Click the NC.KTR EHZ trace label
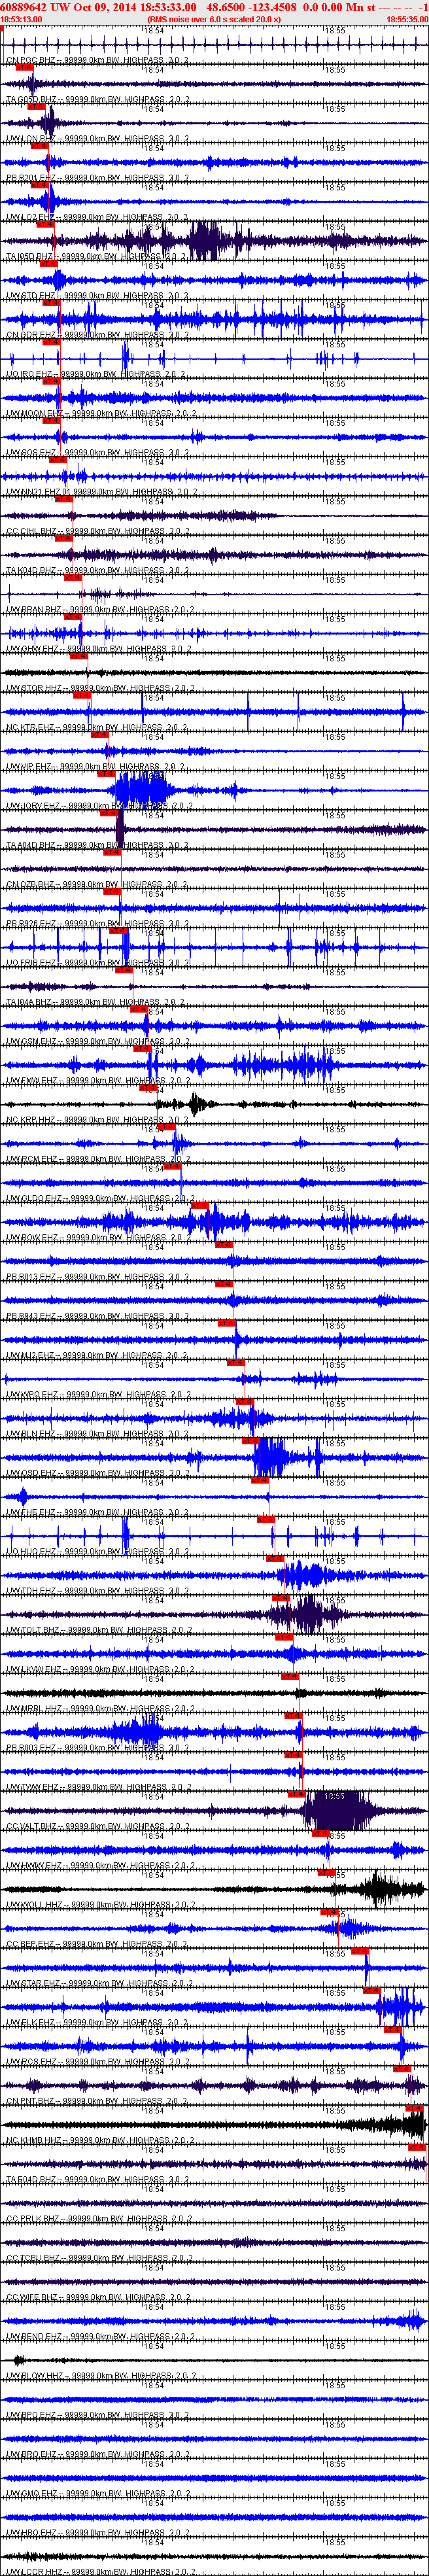The image size is (429, 2576). tap(98, 727)
